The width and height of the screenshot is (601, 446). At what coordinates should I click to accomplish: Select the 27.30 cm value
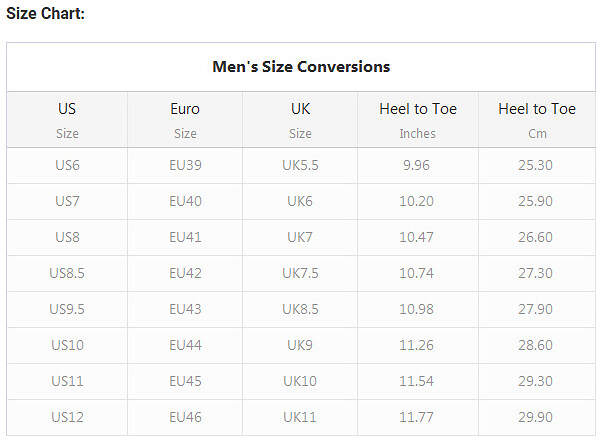click(x=537, y=273)
